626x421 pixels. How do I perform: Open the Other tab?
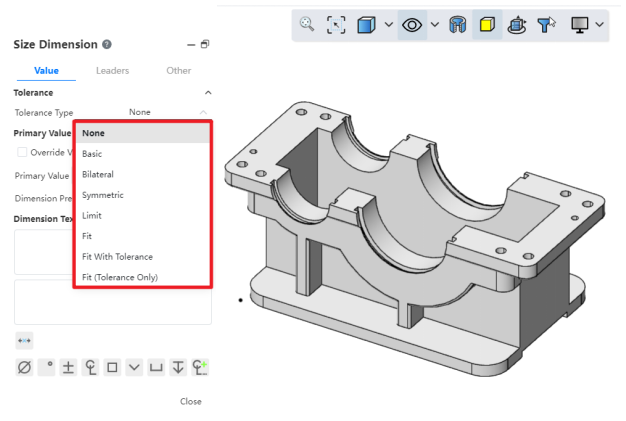pyautogui.click(x=179, y=71)
